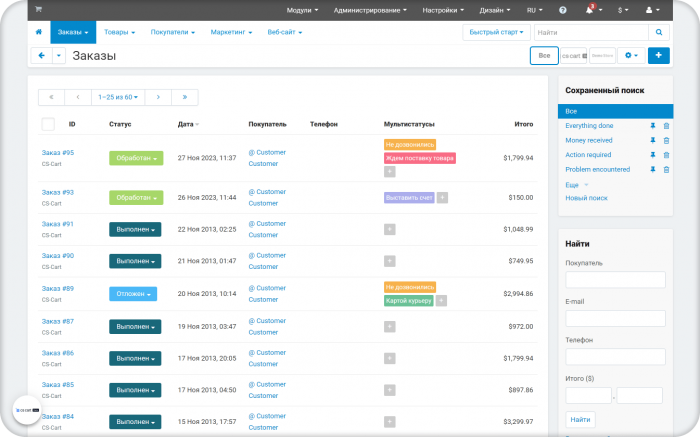Add multistatus to order #89
This screenshot has height=437, width=700.
coord(441,300)
